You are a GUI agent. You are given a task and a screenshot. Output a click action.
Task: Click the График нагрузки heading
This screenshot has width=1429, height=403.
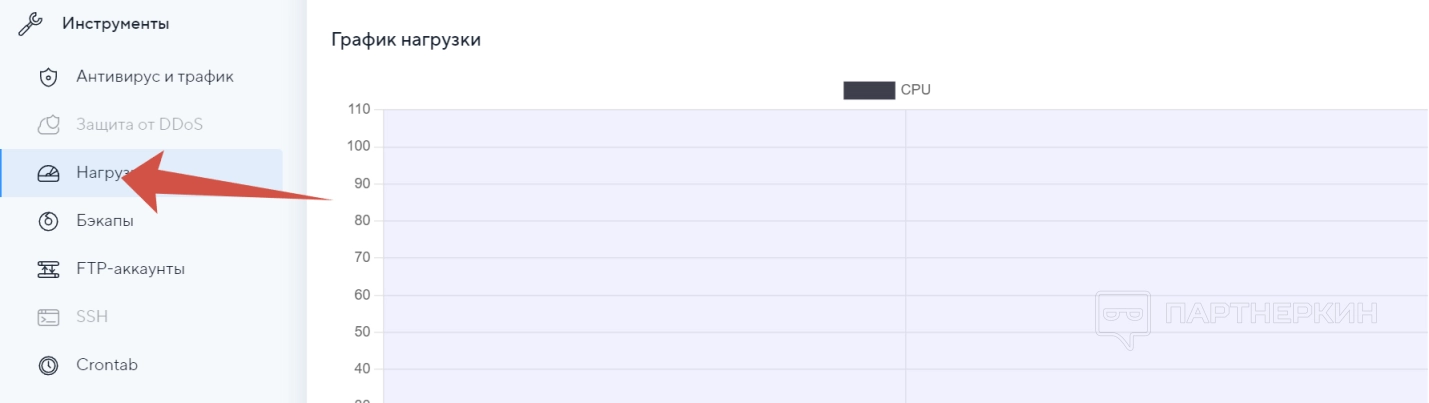406,40
